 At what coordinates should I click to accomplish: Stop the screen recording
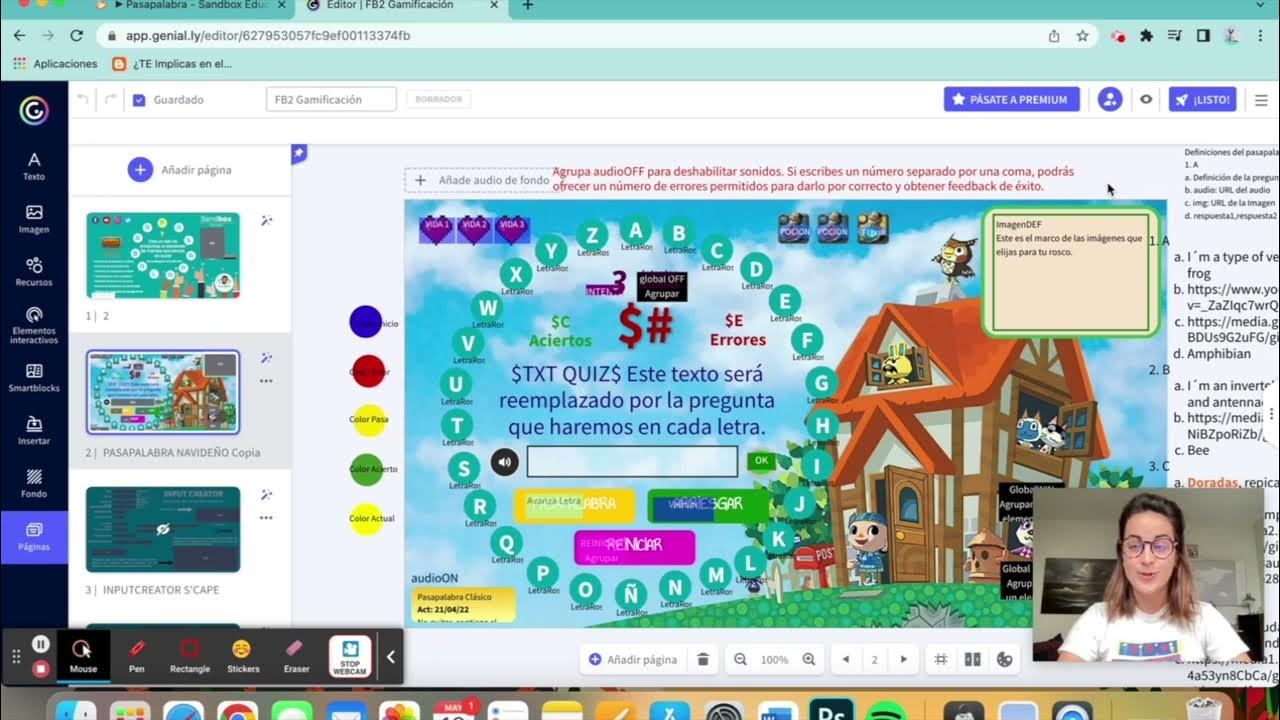[40, 668]
